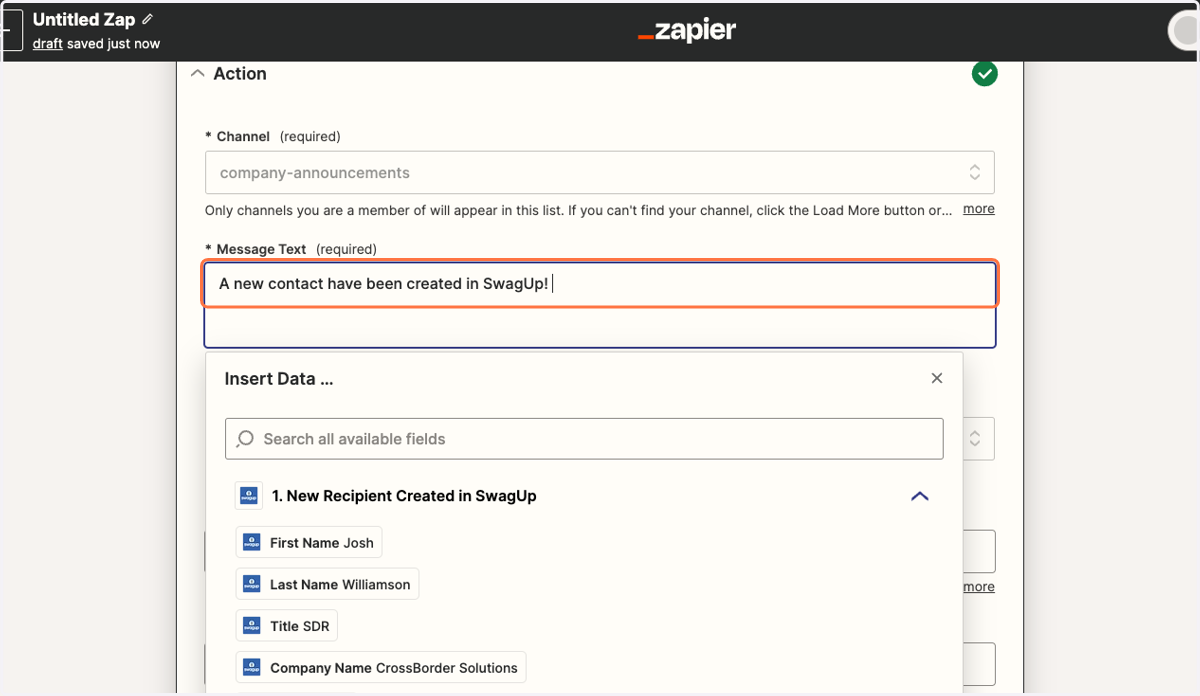Click the profile avatar at top right
Screen dimensions: 1200x696
pos(1185,31)
